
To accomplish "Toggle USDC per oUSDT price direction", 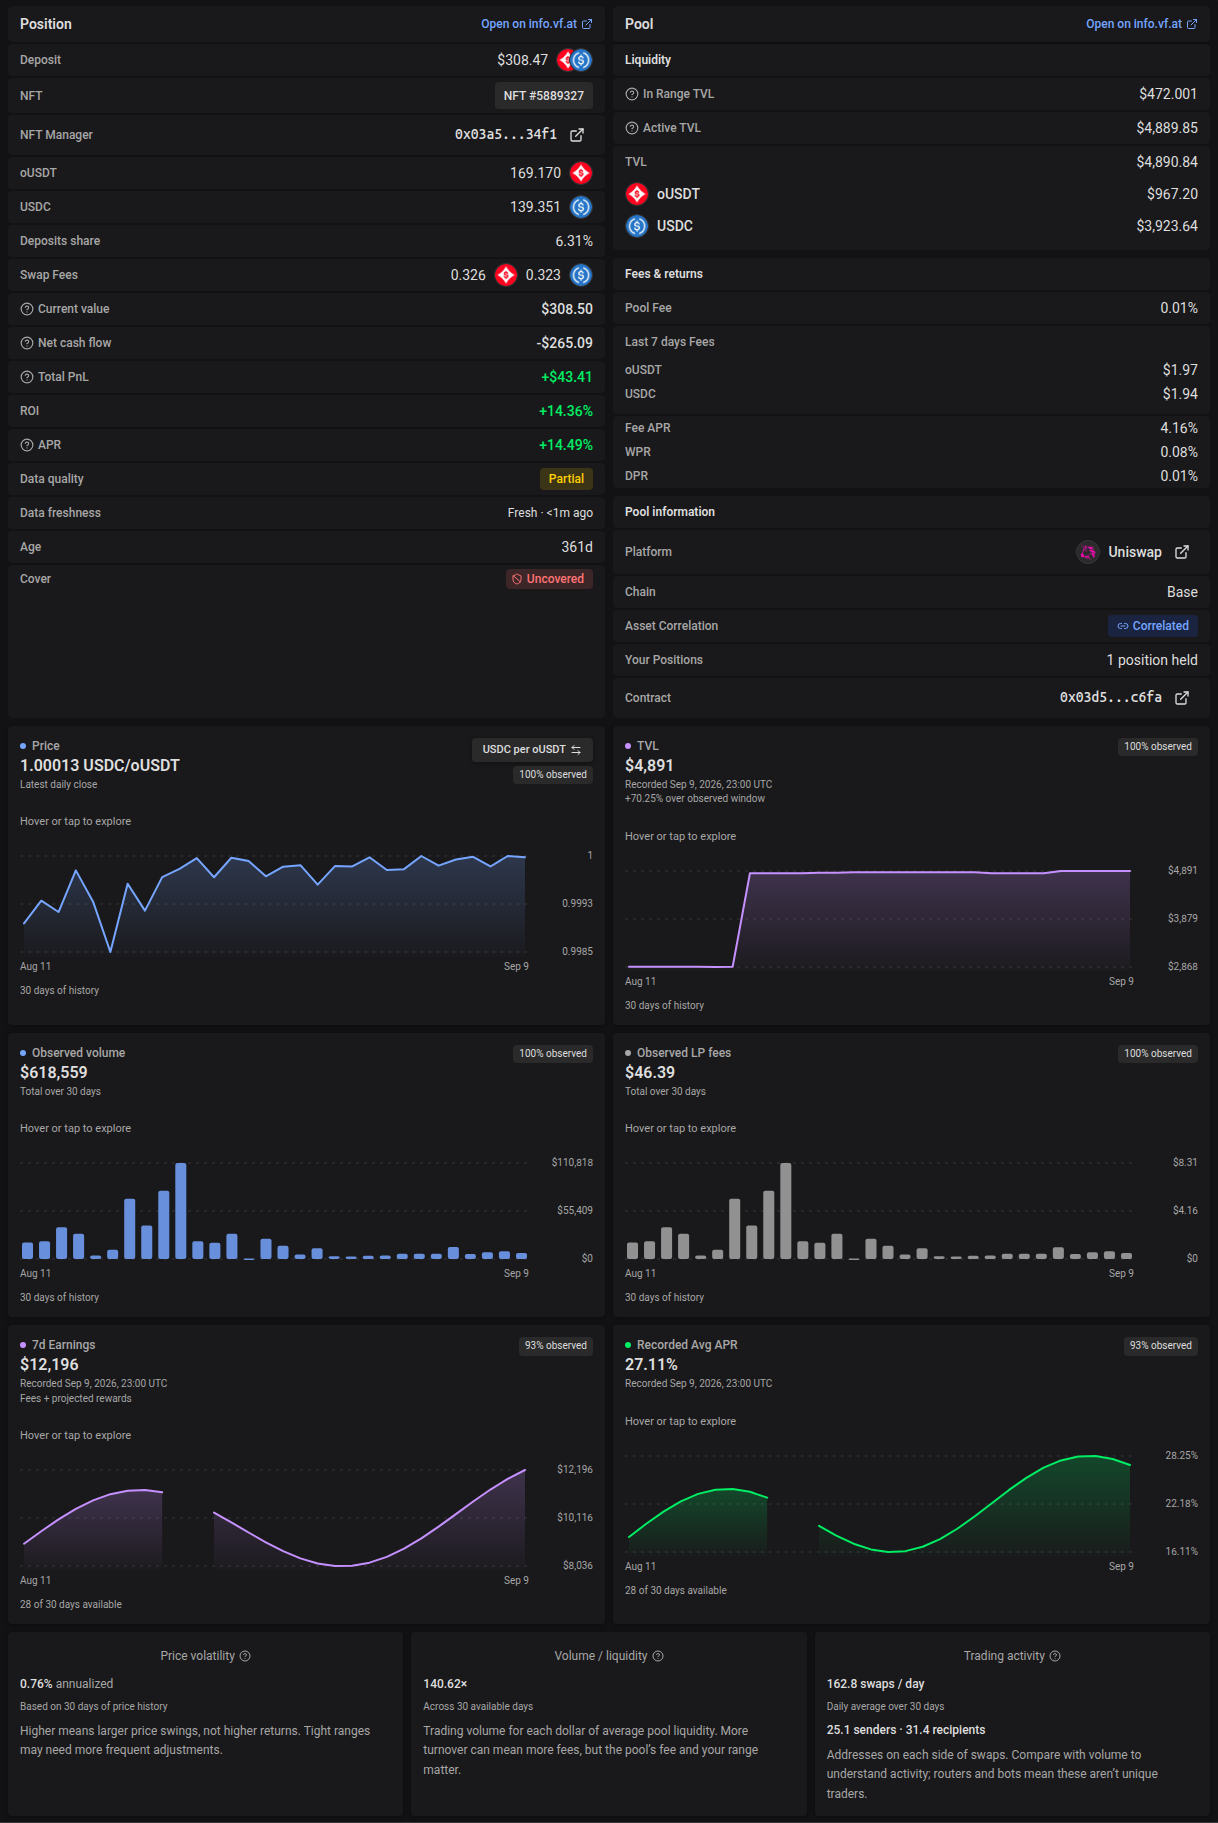I will point(532,750).
